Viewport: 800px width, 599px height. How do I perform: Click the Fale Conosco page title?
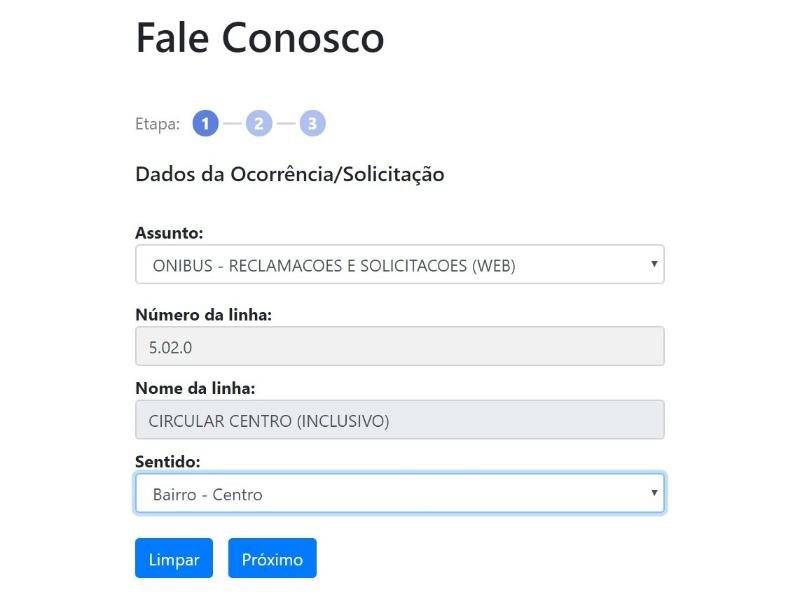click(x=260, y=38)
